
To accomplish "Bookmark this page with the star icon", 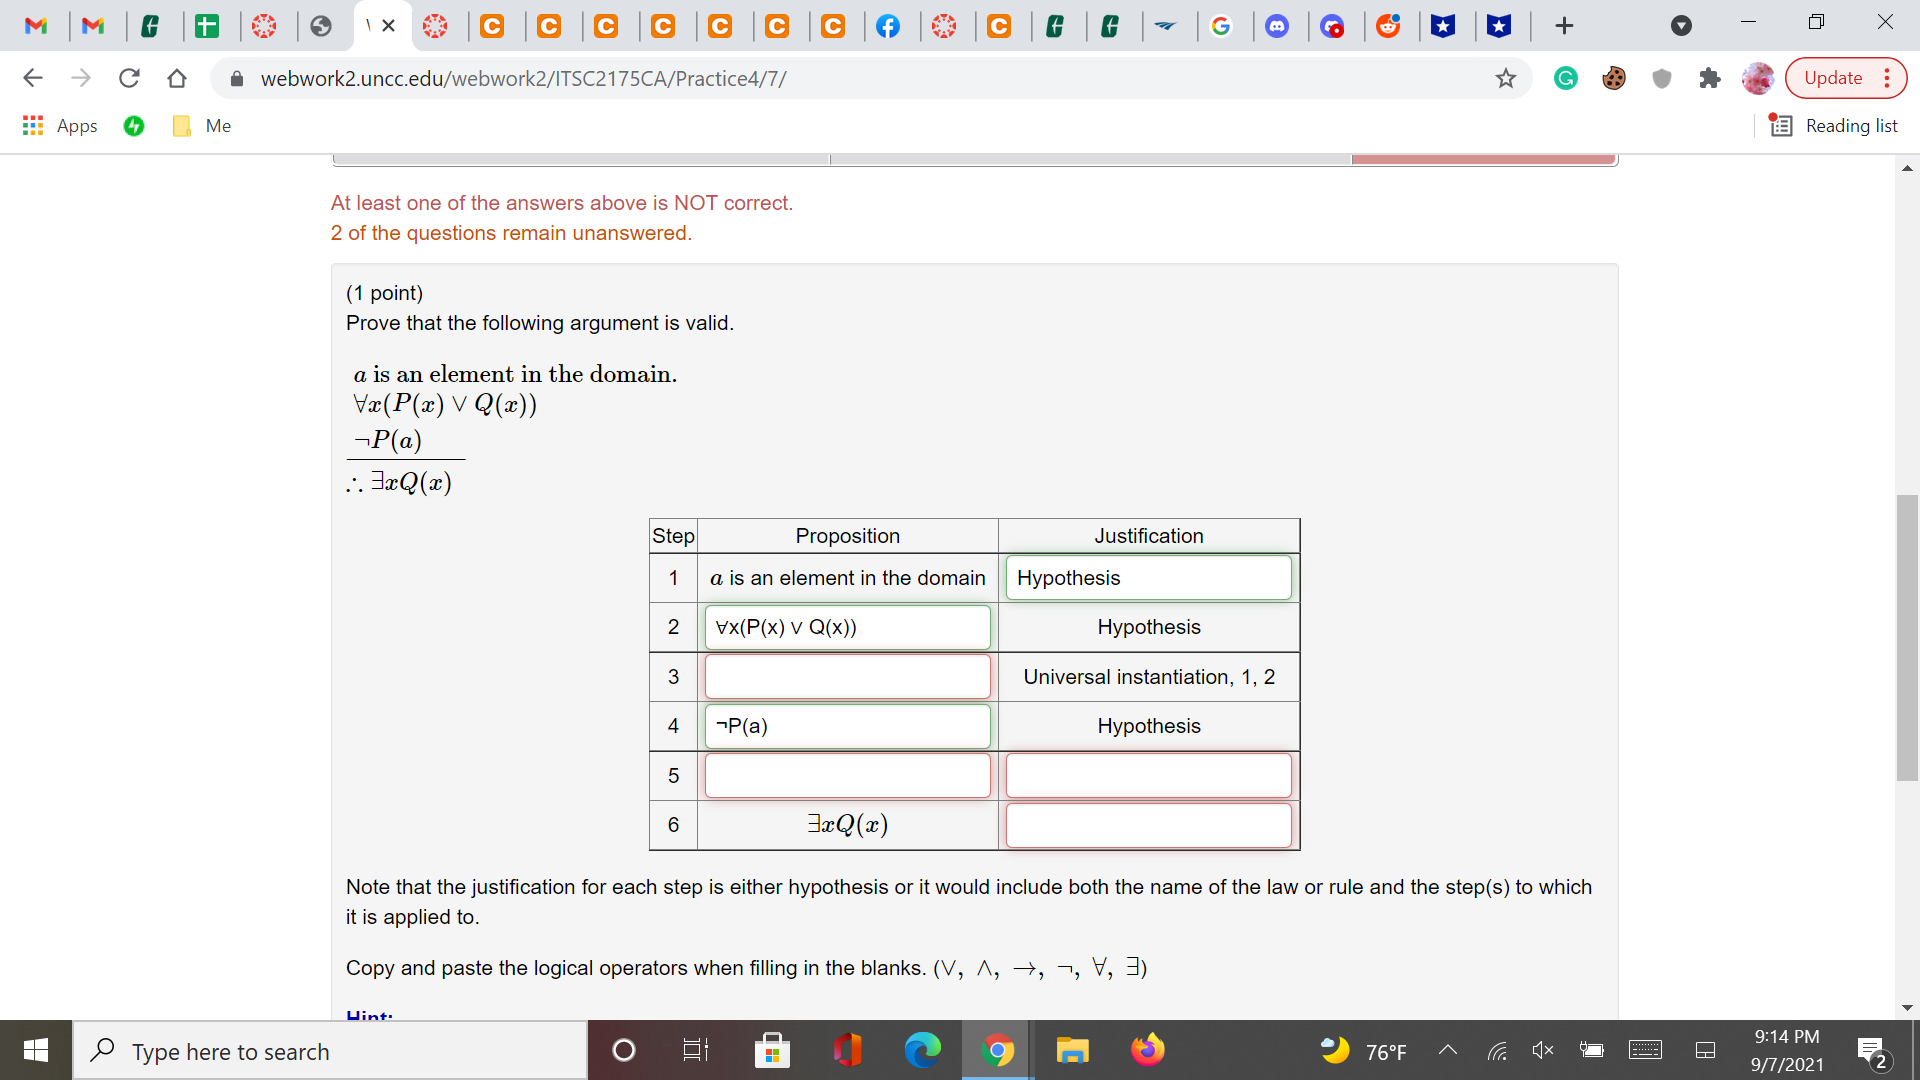I will point(1506,78).
